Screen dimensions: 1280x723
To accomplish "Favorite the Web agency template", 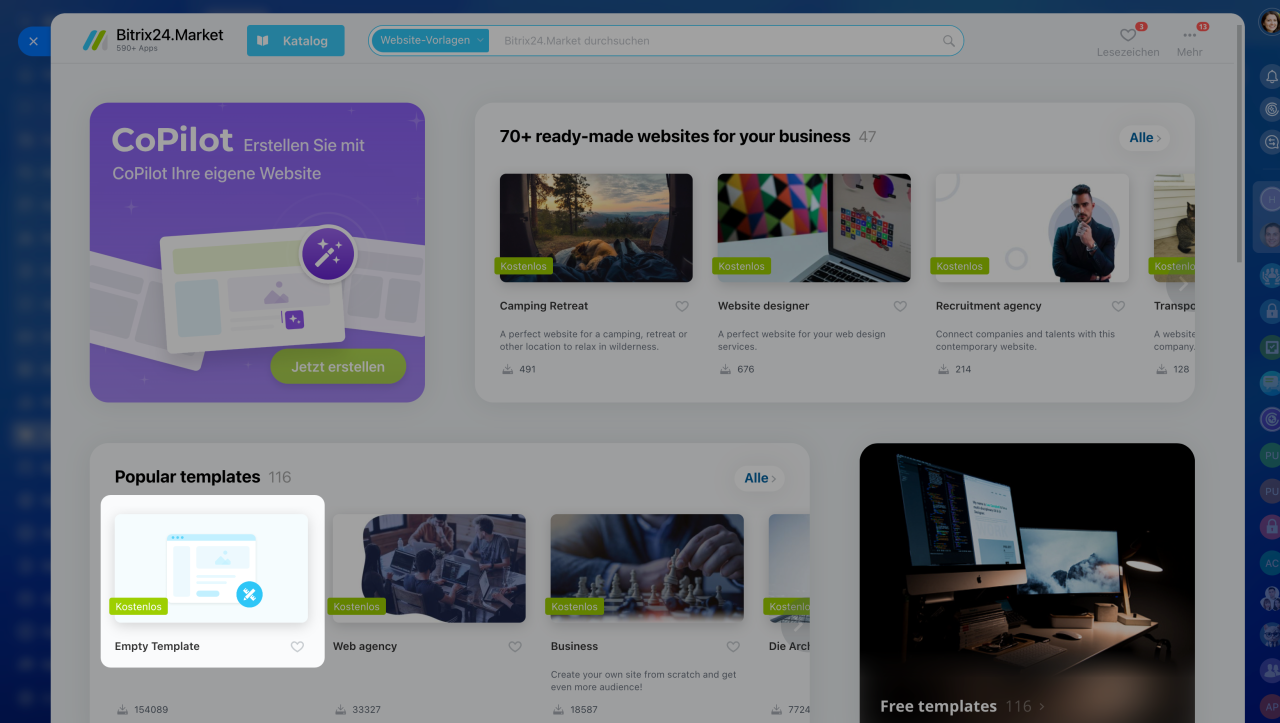I will (x=515, y=646).
